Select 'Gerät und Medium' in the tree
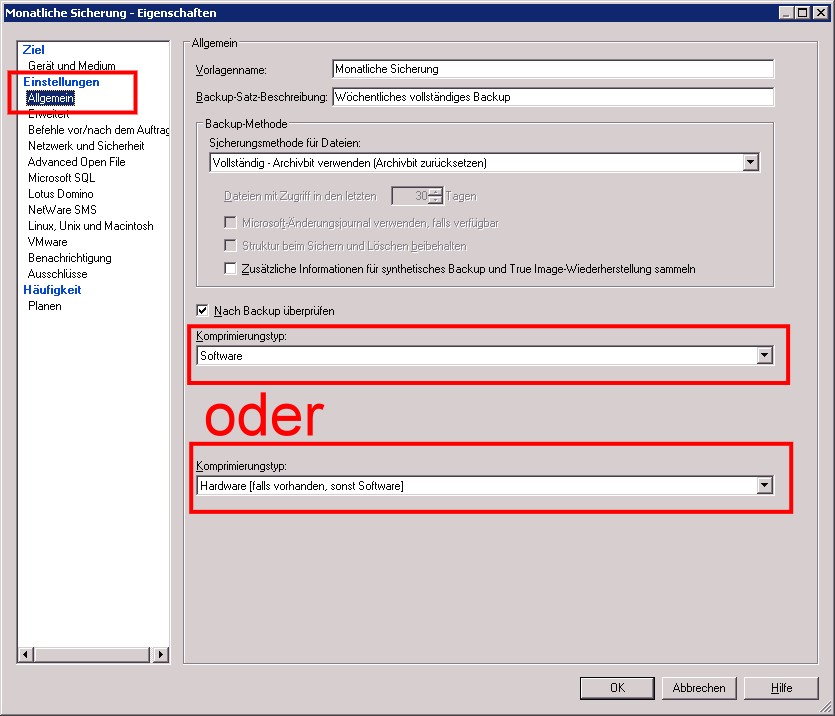 coord(71,66)
